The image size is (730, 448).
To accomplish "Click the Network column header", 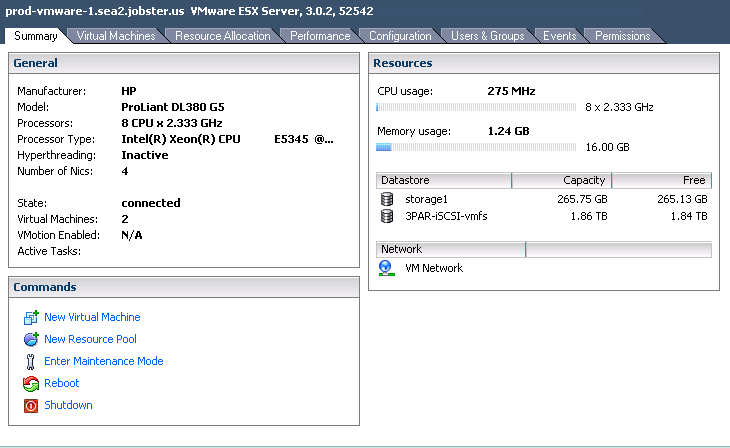I will [x=451, y=249].
